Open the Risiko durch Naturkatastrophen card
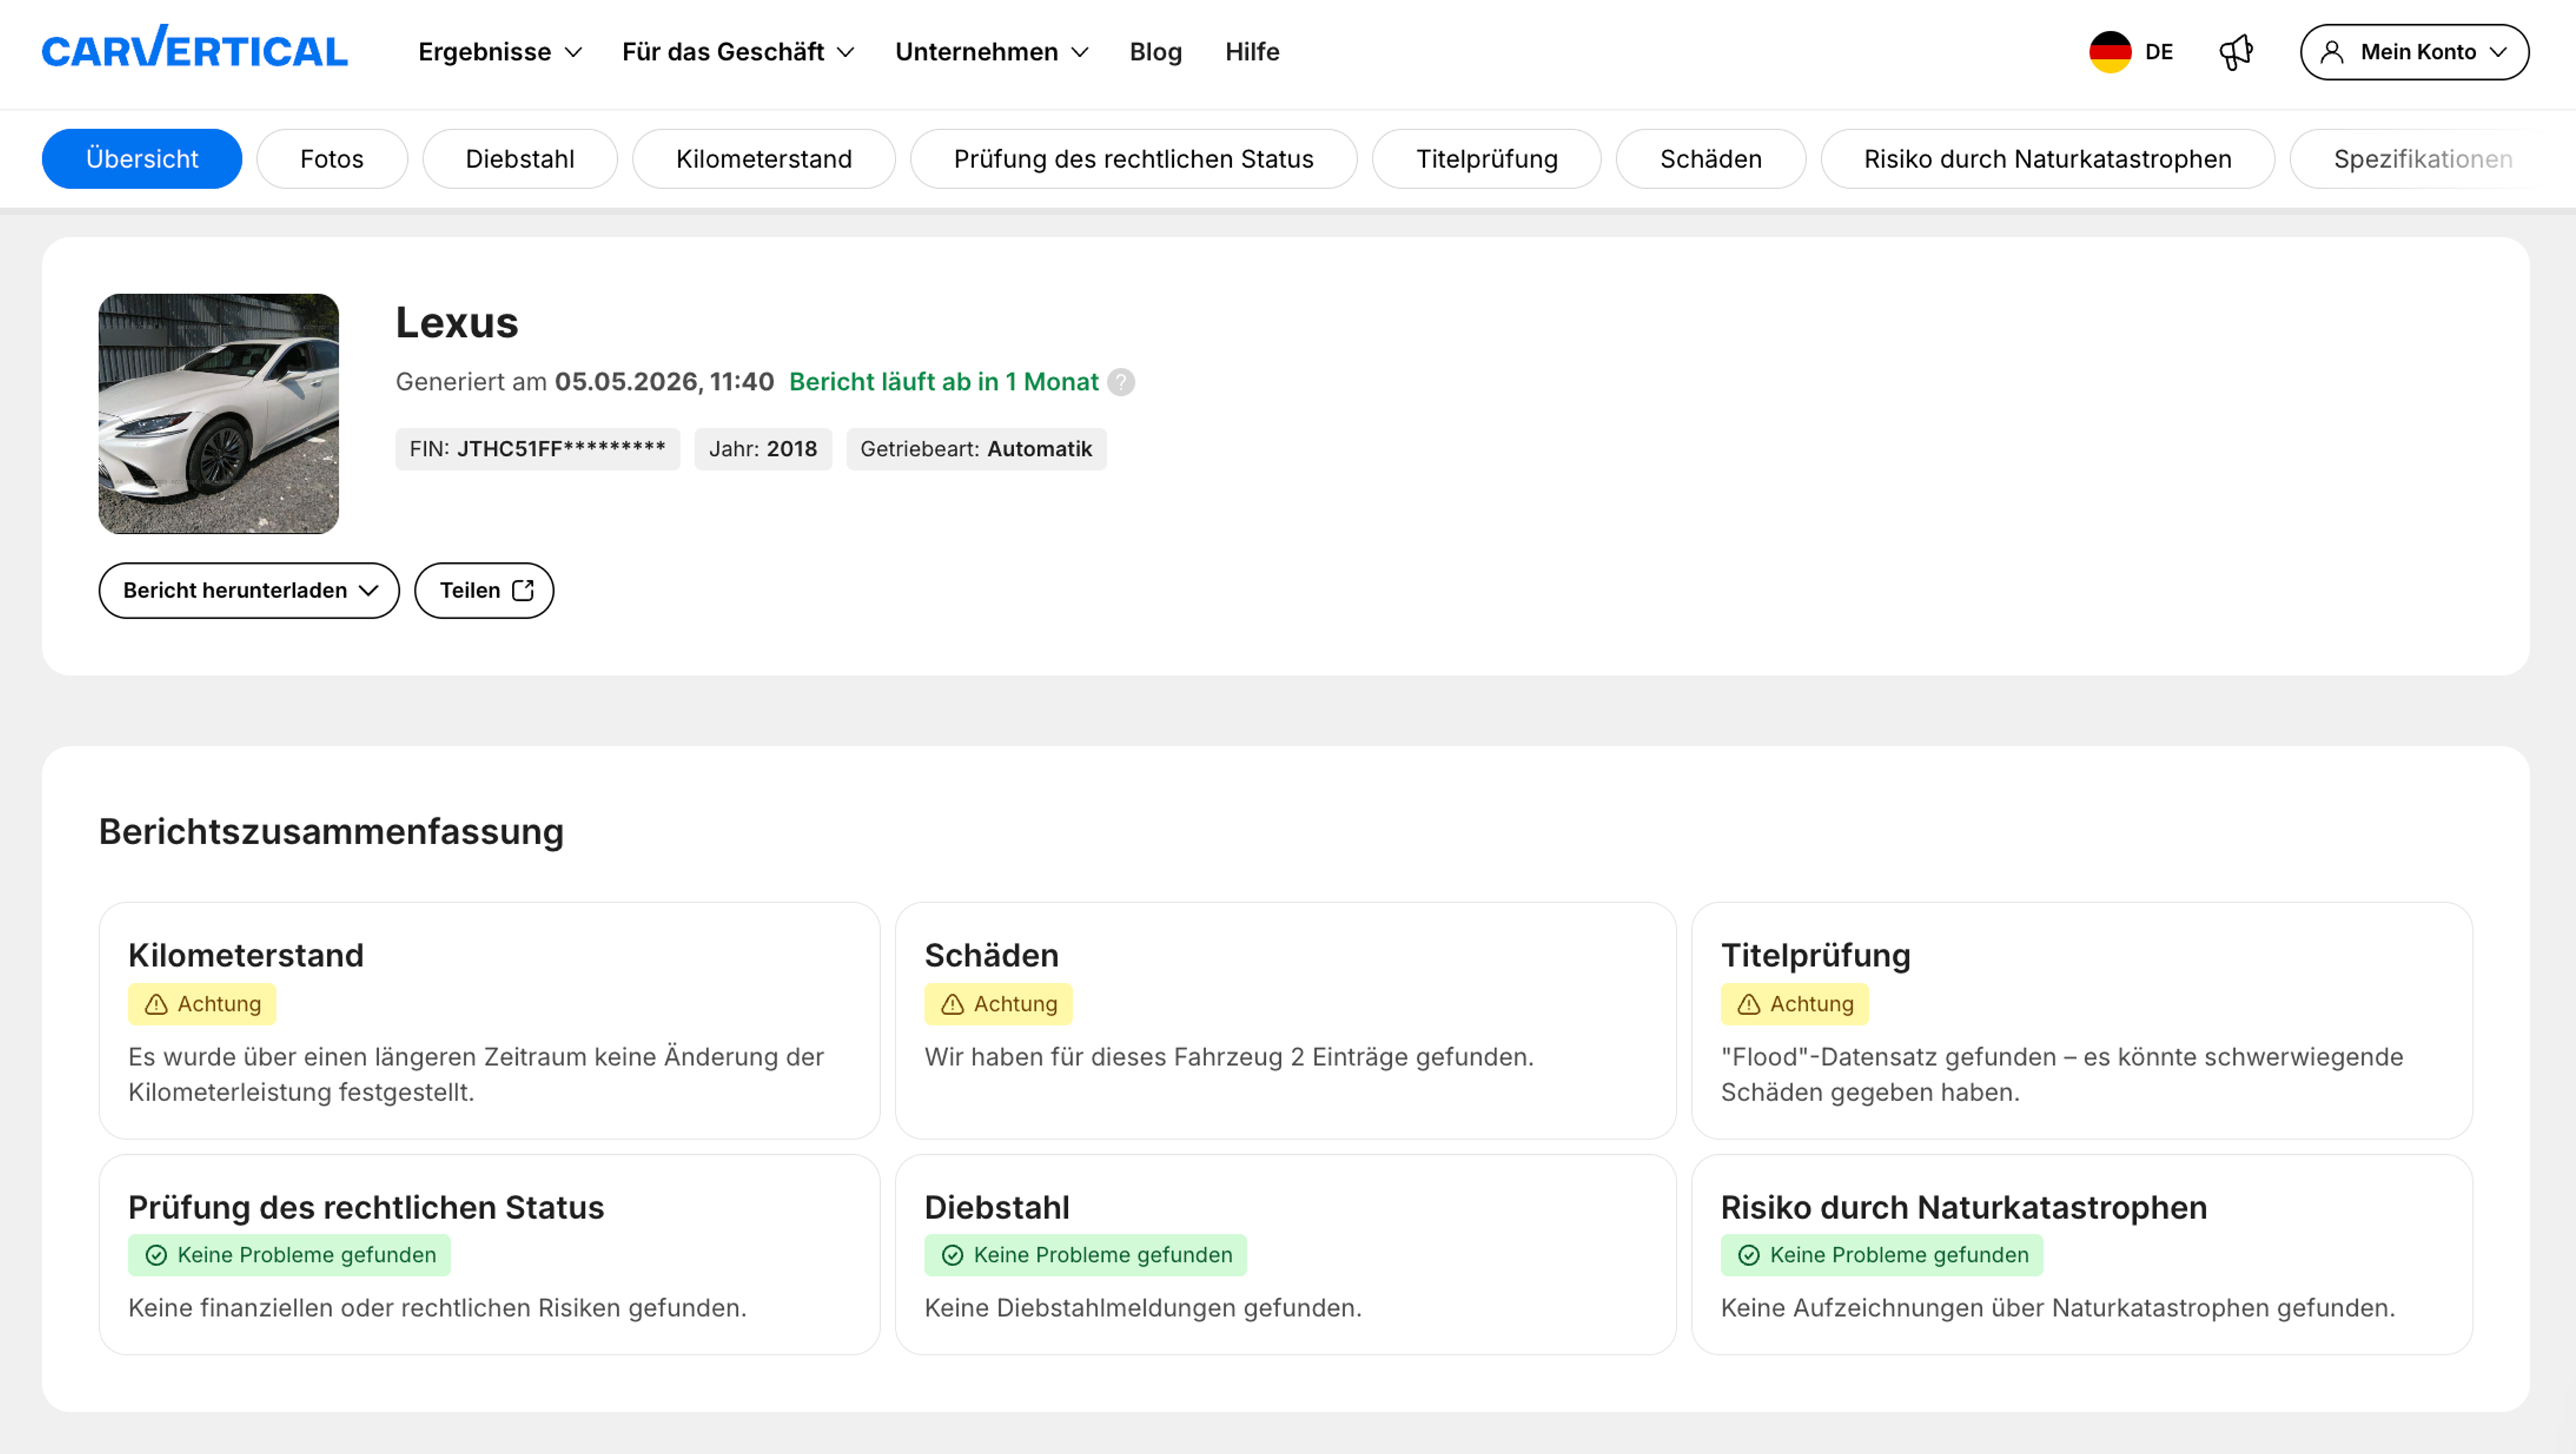The height and width of the screenshot is (1454, 2576). pos(2081,1254)
